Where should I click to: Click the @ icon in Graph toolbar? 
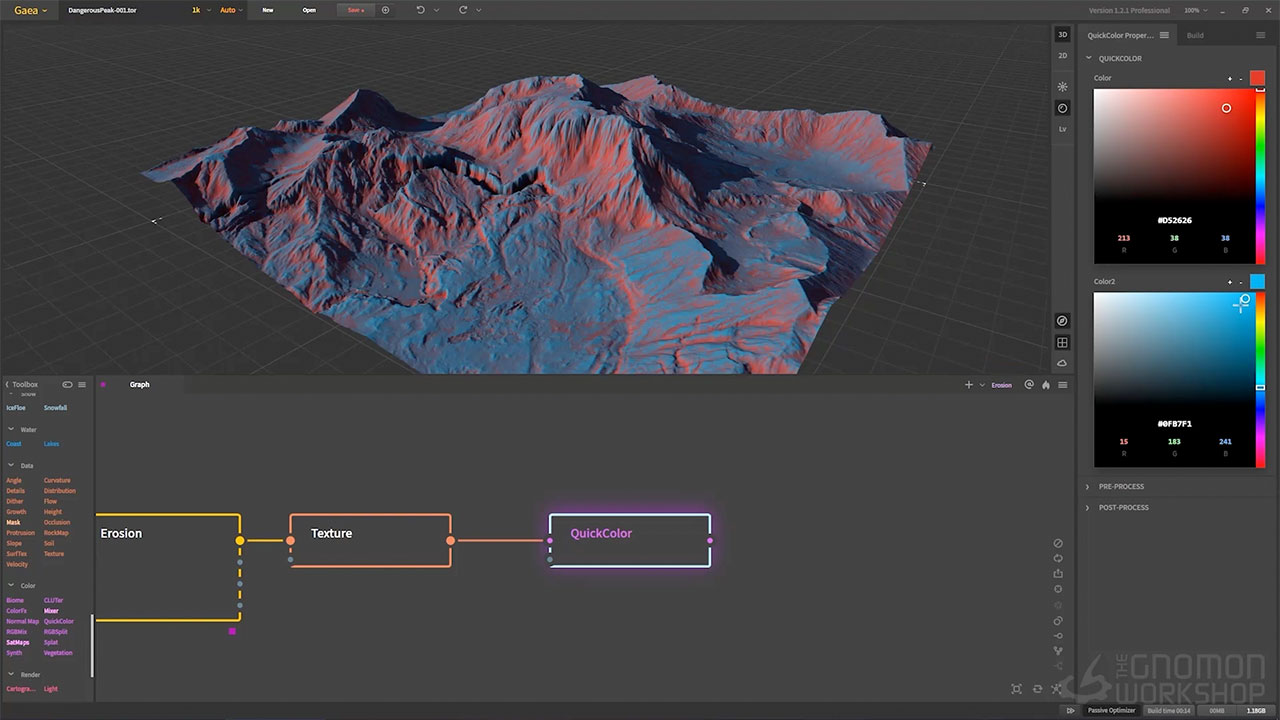(x=1029, y=385)
